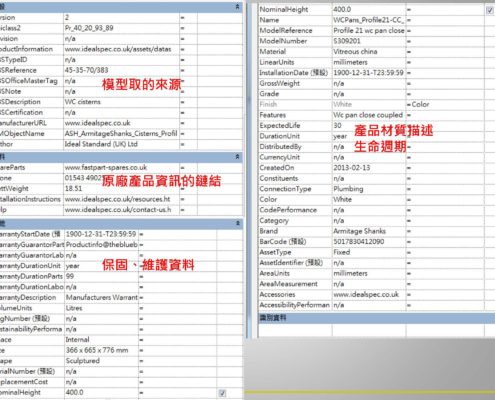This screenshot has width=495, height=400.
Task: Select the GrossWeight parameter label
Action: pos(279,83)
